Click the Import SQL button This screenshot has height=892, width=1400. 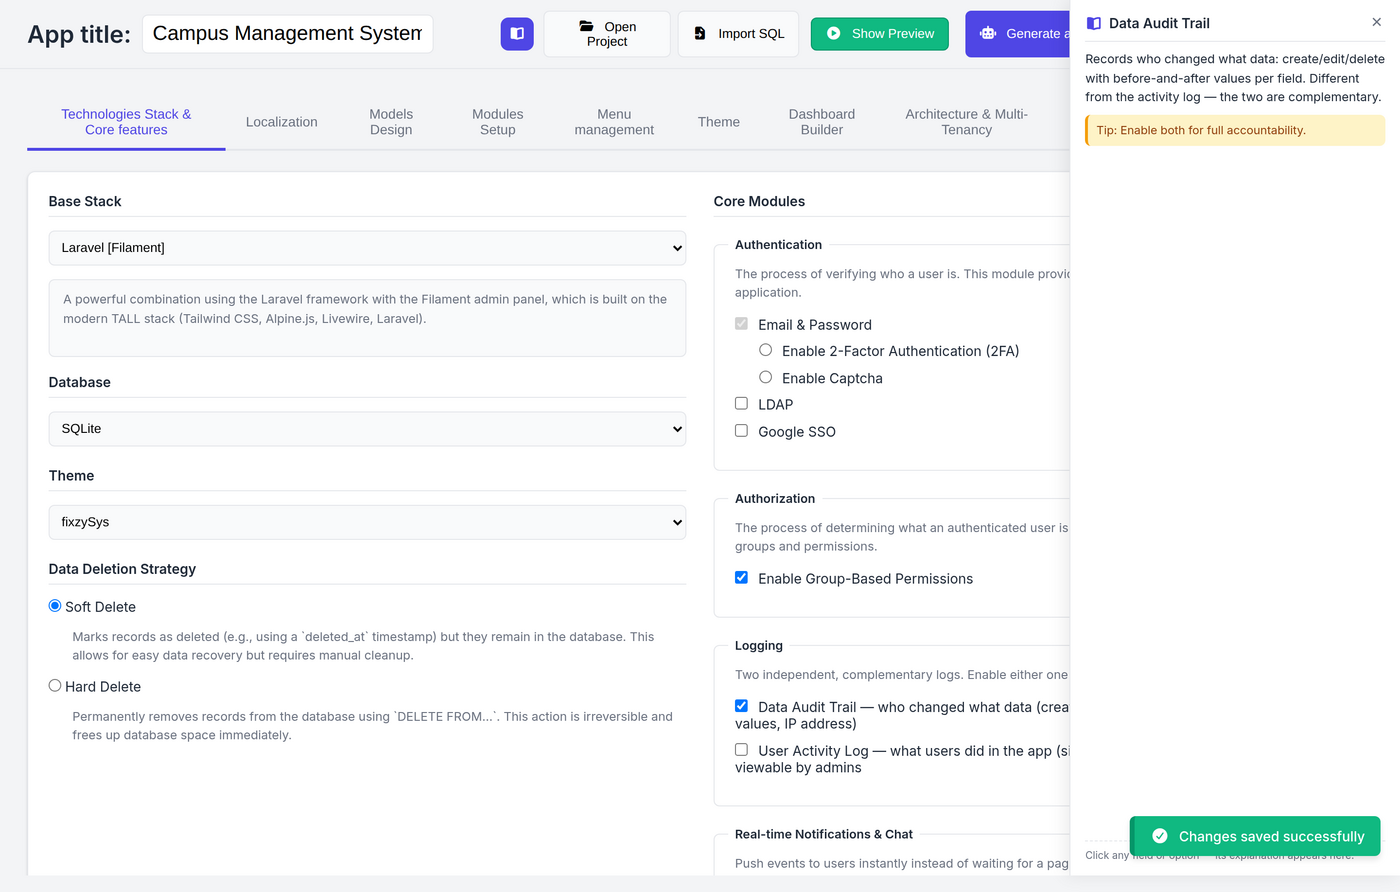click(x=738, y=34)
